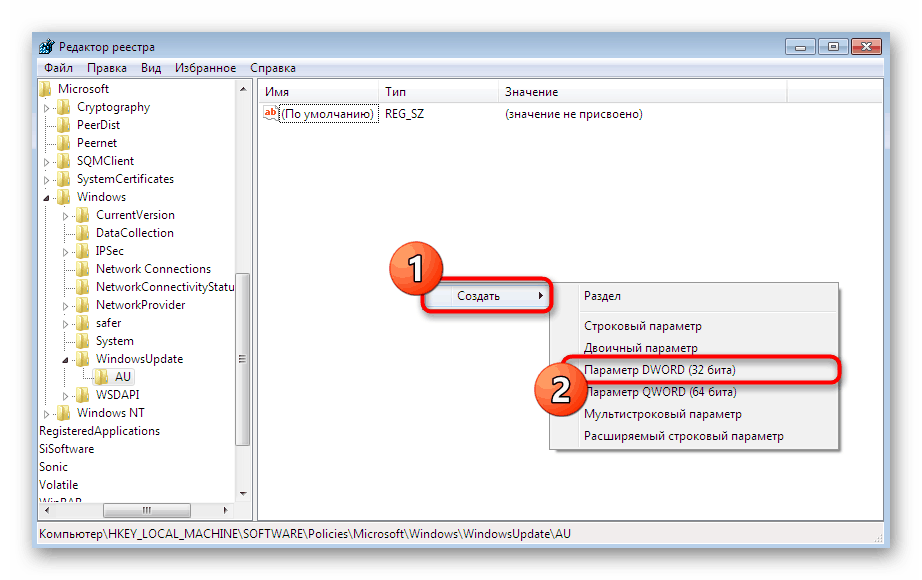Click the NetworkConnectivityStatus folder icon
The width and height of the screenshot is (922, 580).
(83, 287)
